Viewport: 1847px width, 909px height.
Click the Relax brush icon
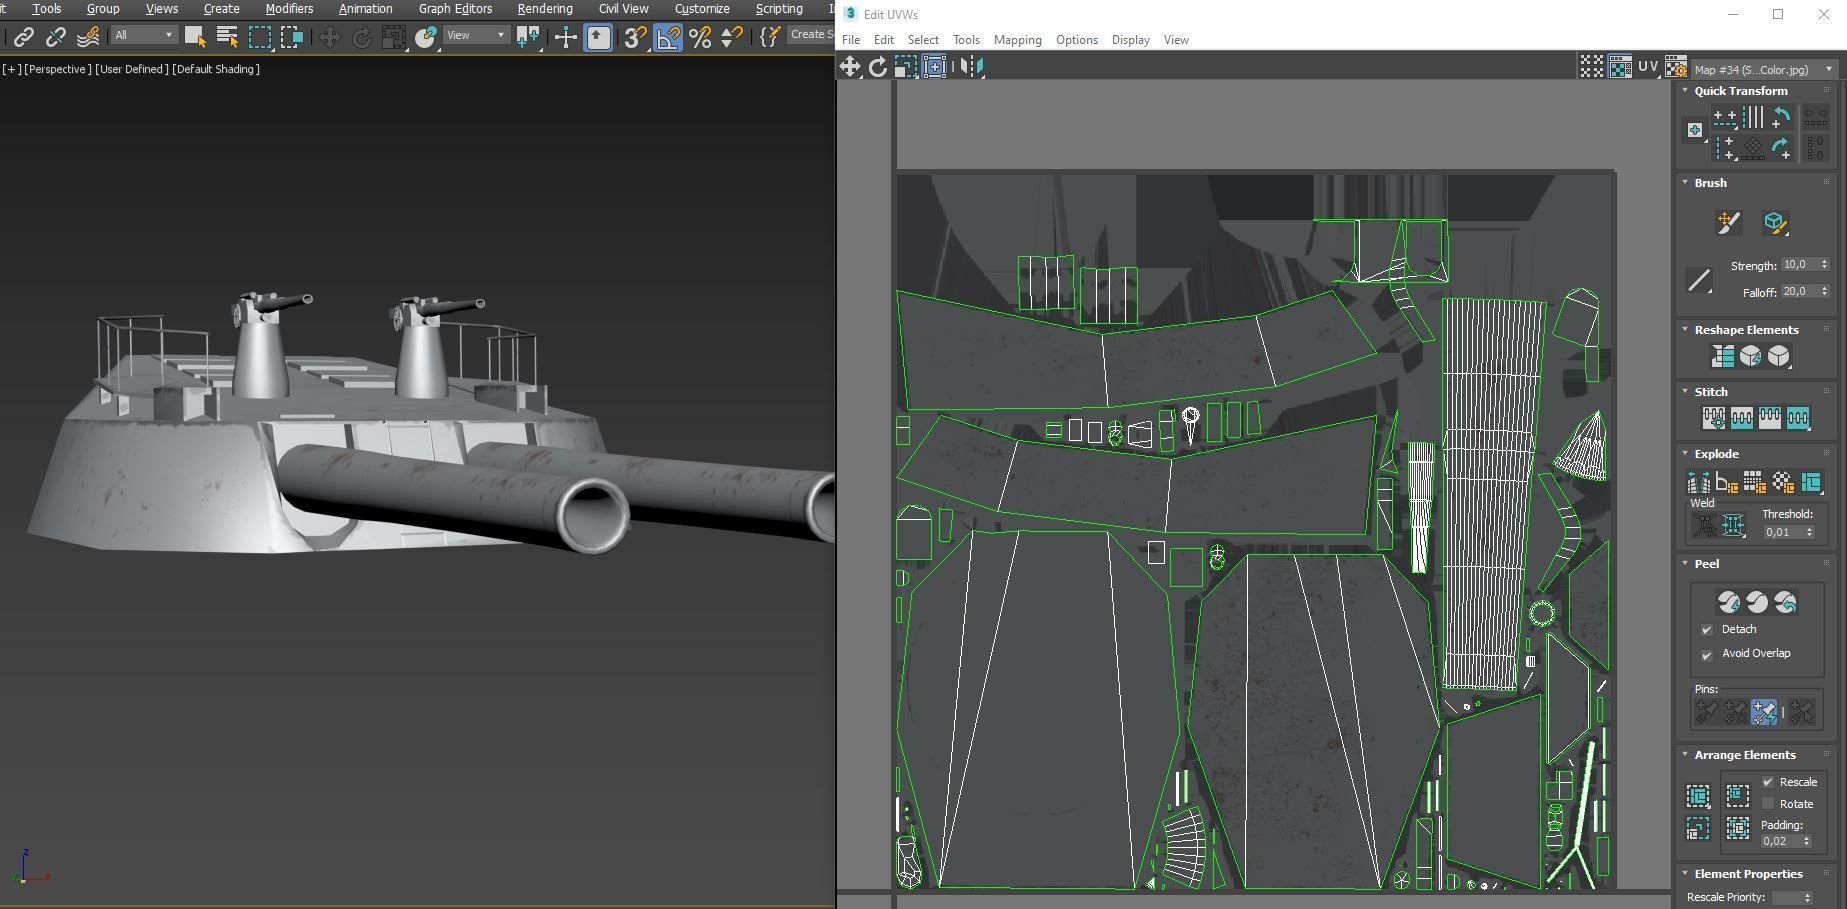click(x=1774, y=223)
